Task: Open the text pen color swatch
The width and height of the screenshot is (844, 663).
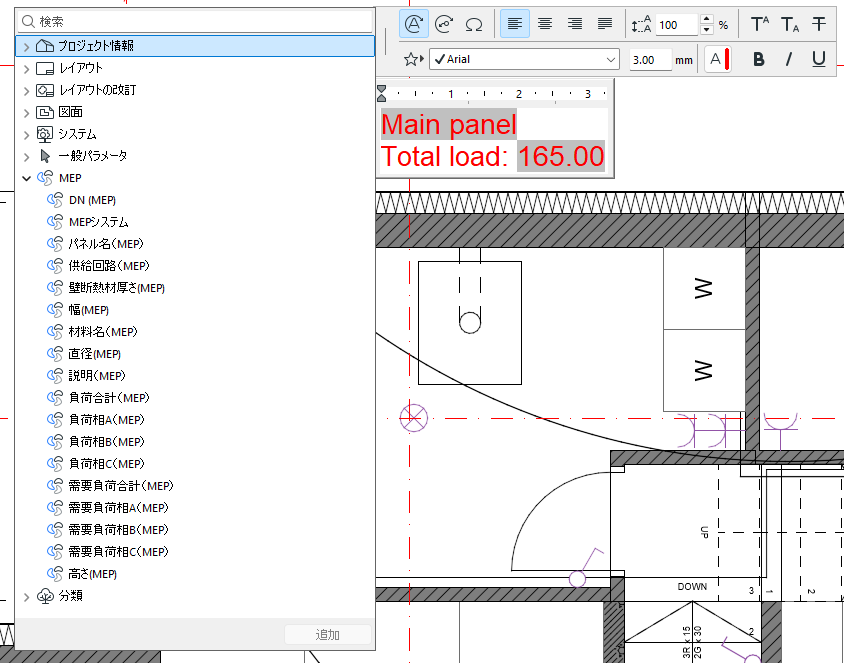Action: click(718, 59)
